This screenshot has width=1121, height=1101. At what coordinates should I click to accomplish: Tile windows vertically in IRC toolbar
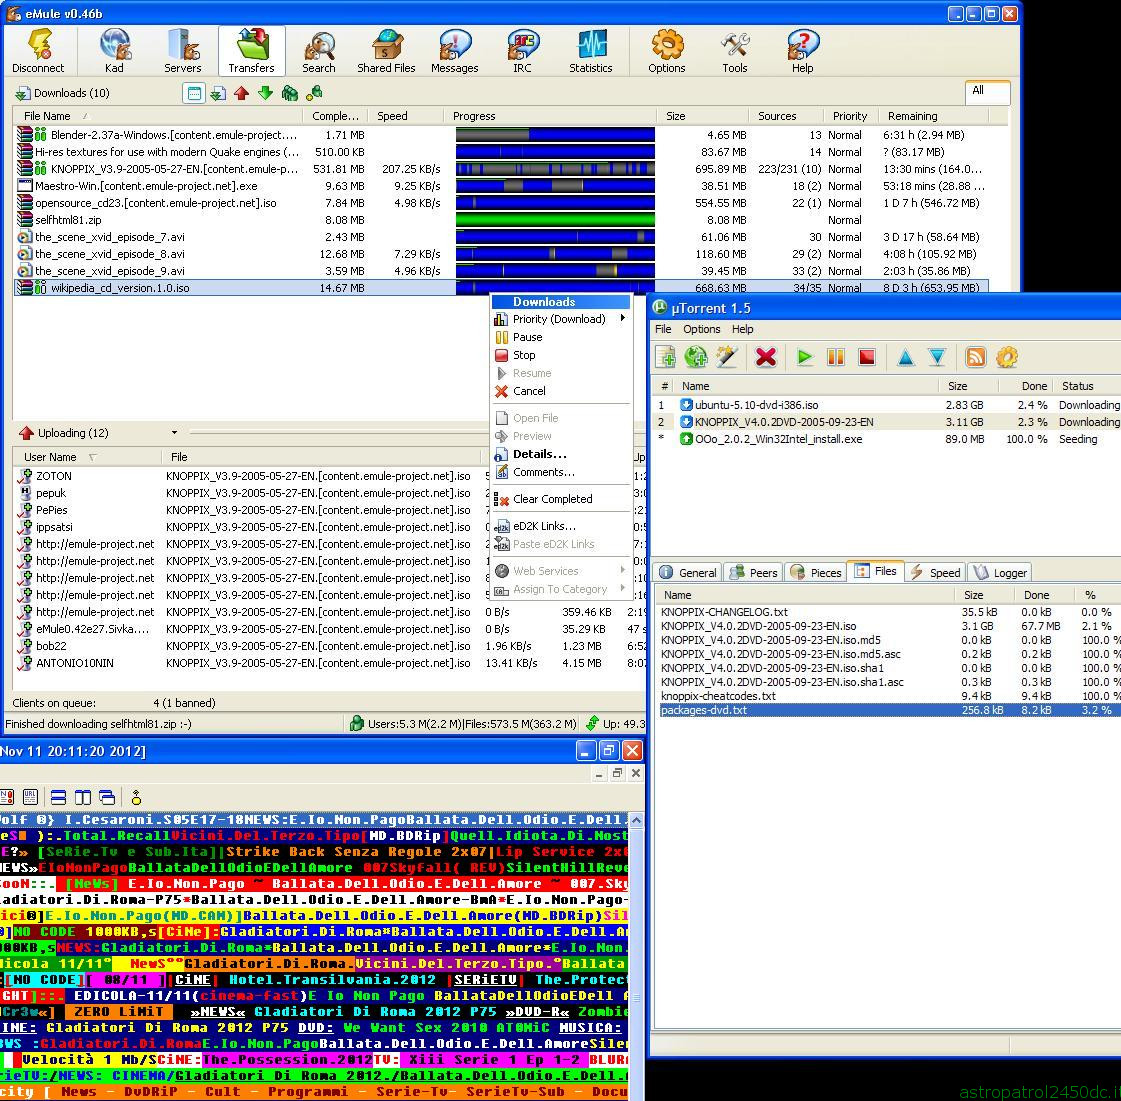pos(84,796)
